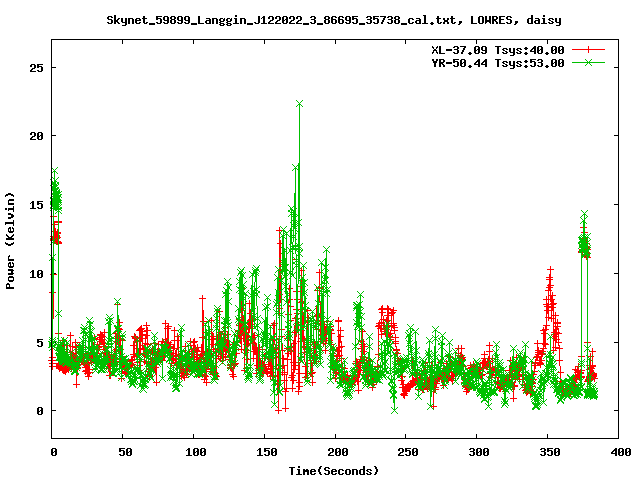
Task: Click the Power (Kelvin) y-axis label
Action: click(x=10, y=241)
